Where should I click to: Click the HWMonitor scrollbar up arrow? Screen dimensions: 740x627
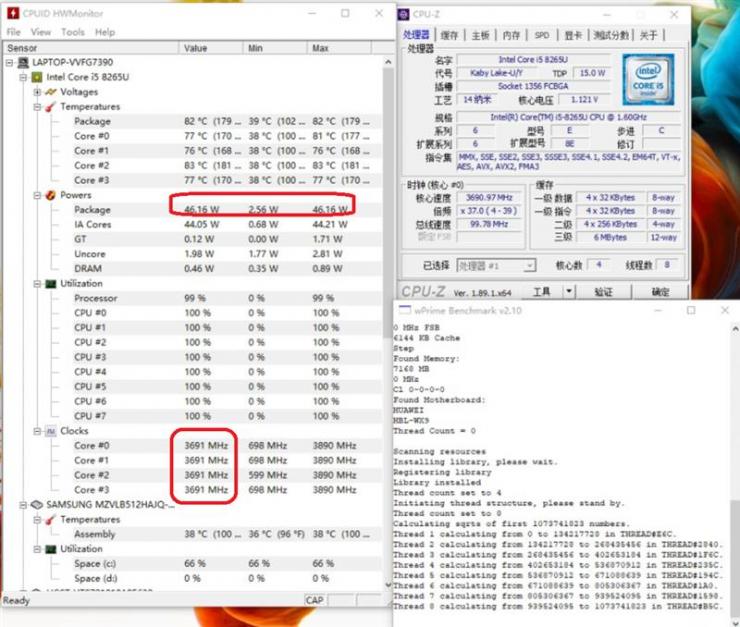[388, 62]
